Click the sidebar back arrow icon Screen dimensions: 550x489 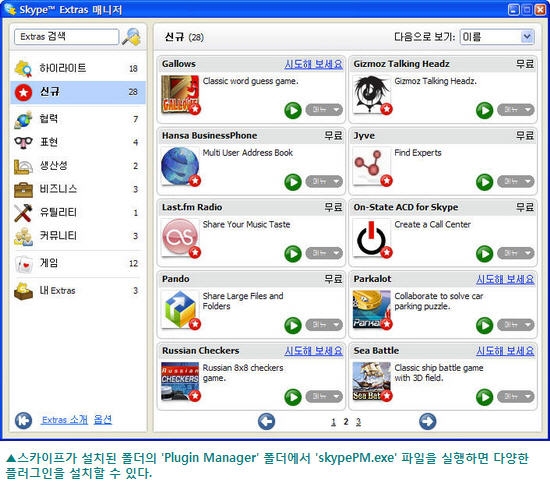click(23, 420)
